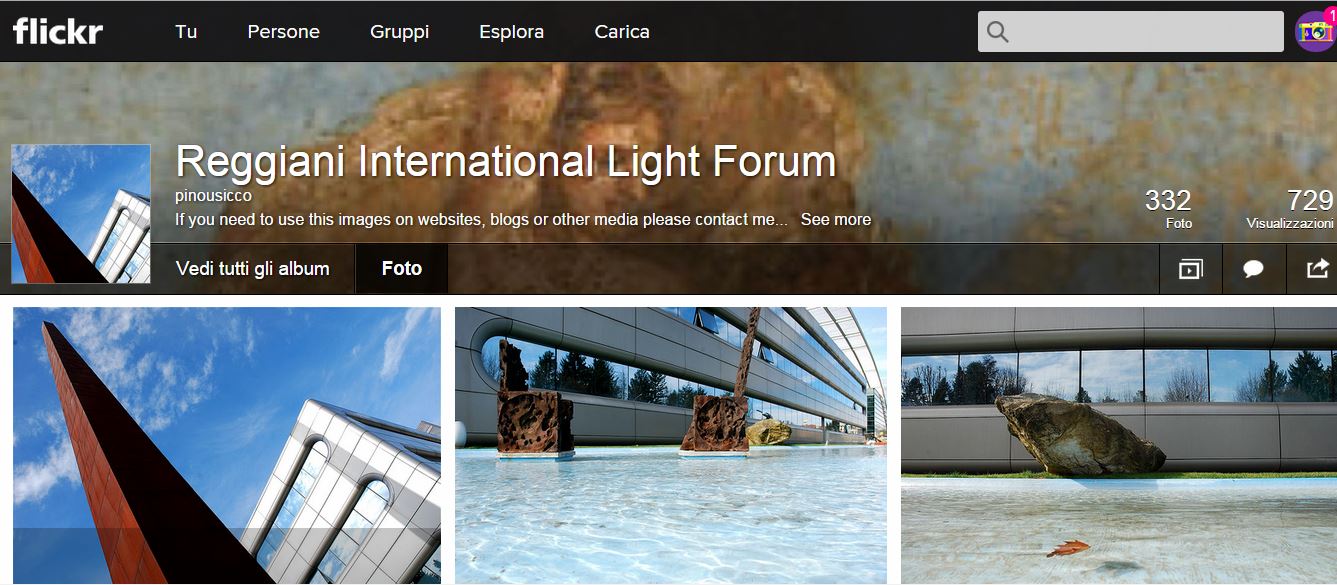Go to Vedi tutti gli album
The image size is (1337, 585).
[x=253, y=268]
